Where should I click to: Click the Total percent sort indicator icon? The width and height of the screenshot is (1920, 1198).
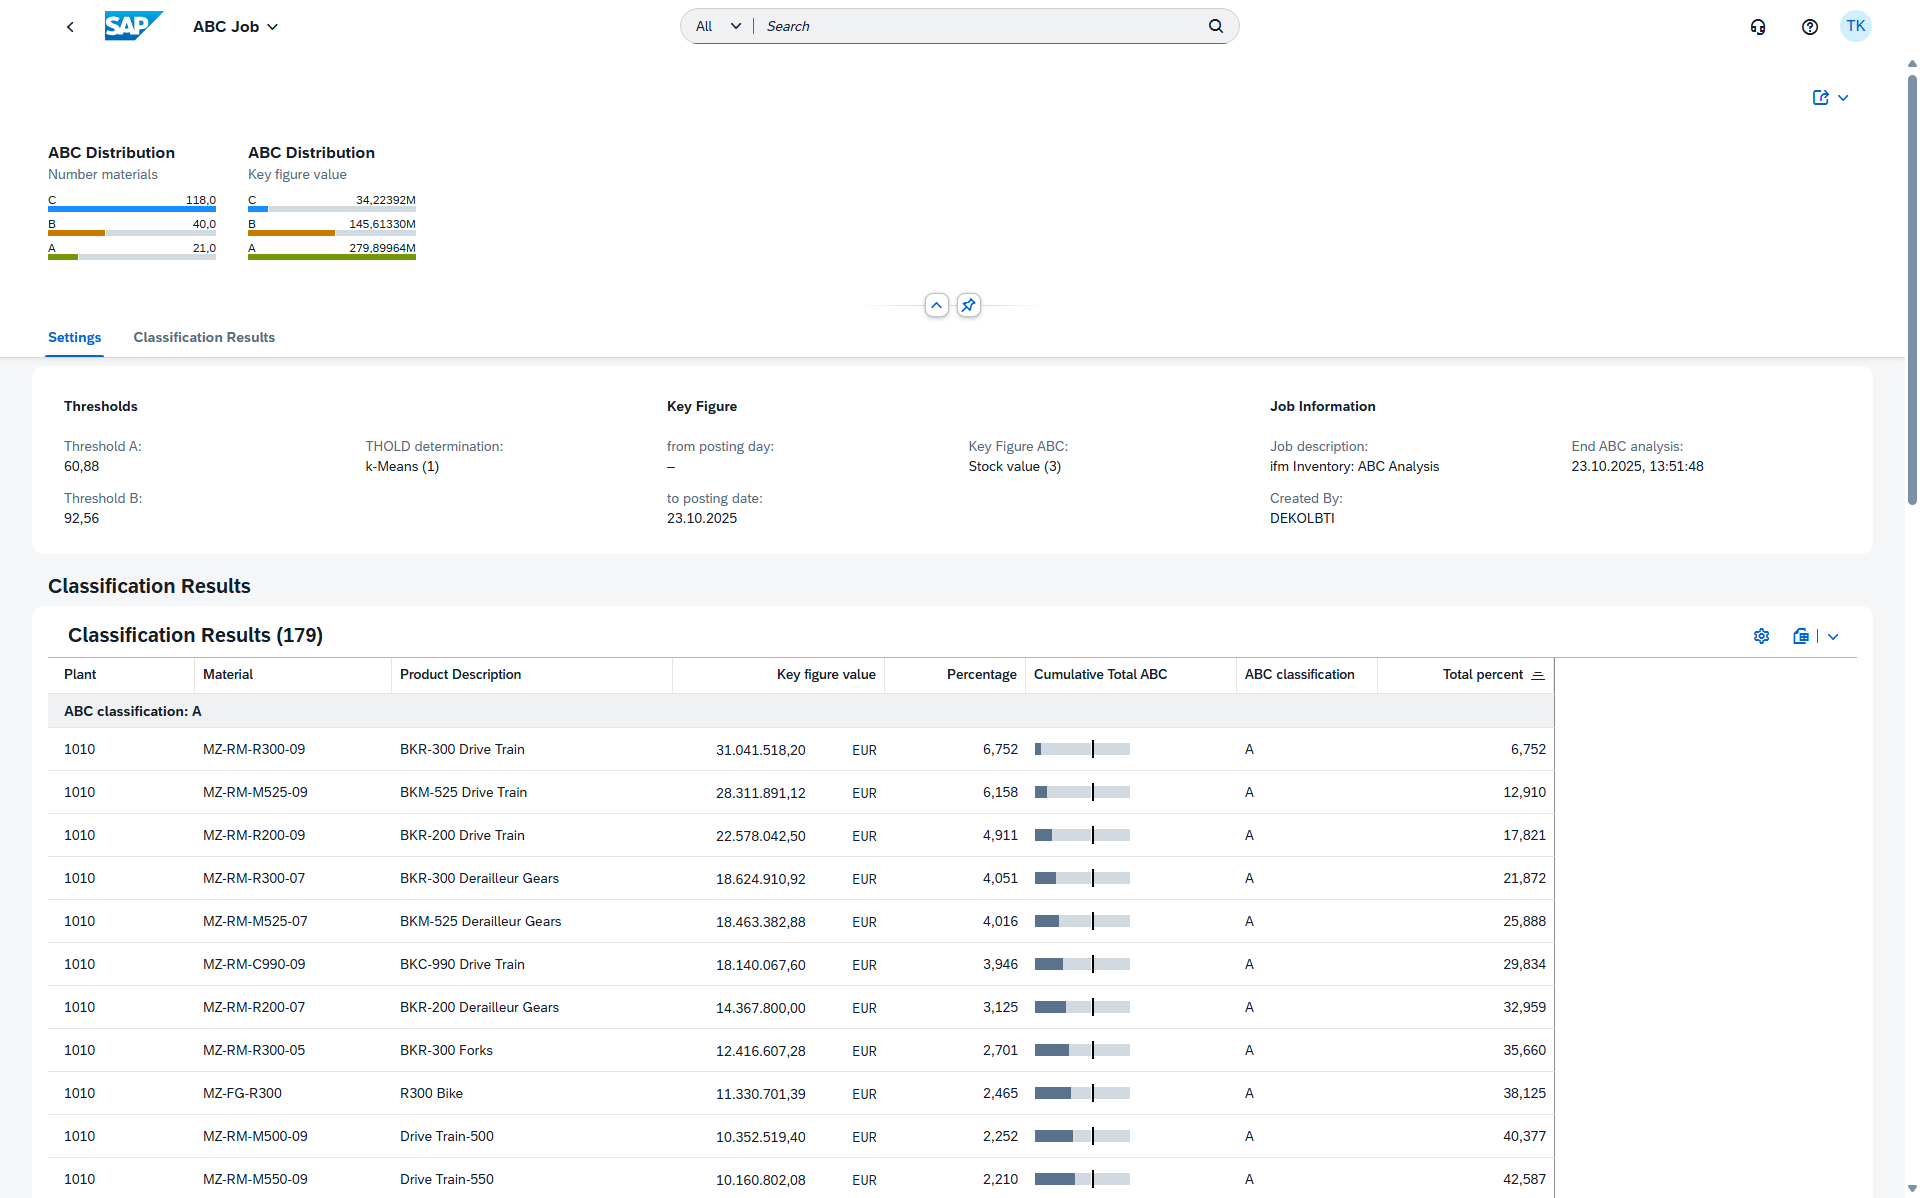[1538, 675]
